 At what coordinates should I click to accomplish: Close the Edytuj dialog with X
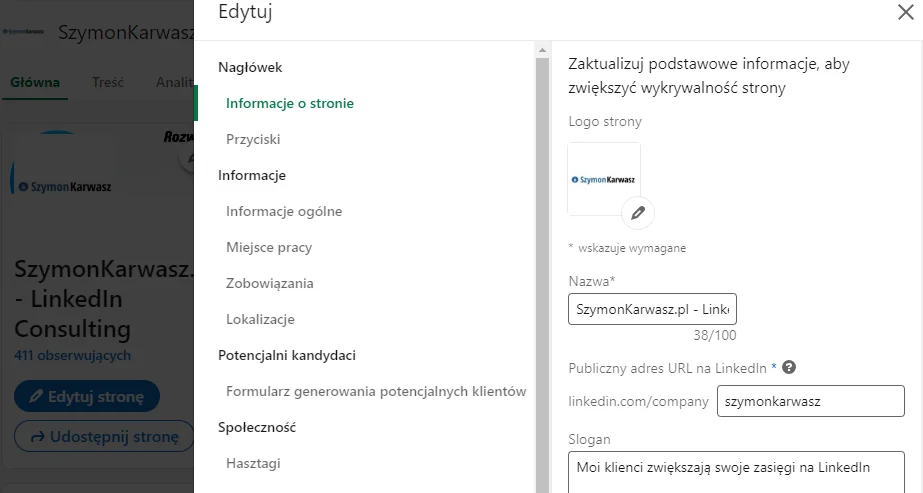pyautogui.click(x=905, y=12)
